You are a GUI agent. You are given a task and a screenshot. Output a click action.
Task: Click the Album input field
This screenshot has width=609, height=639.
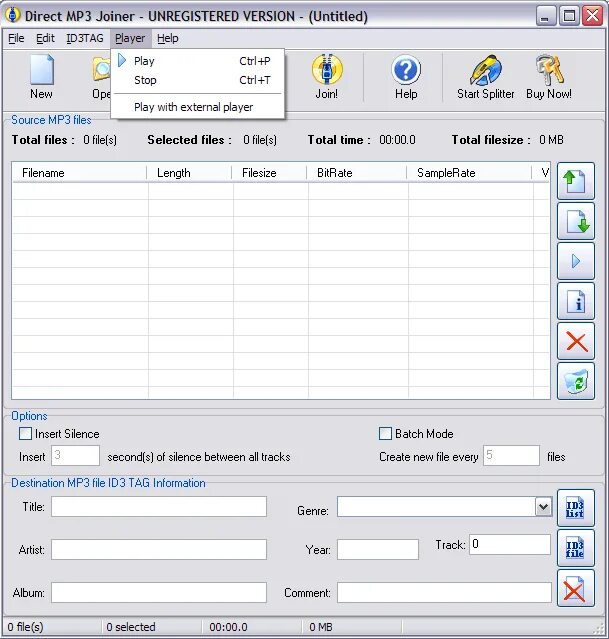click(159, 593)
